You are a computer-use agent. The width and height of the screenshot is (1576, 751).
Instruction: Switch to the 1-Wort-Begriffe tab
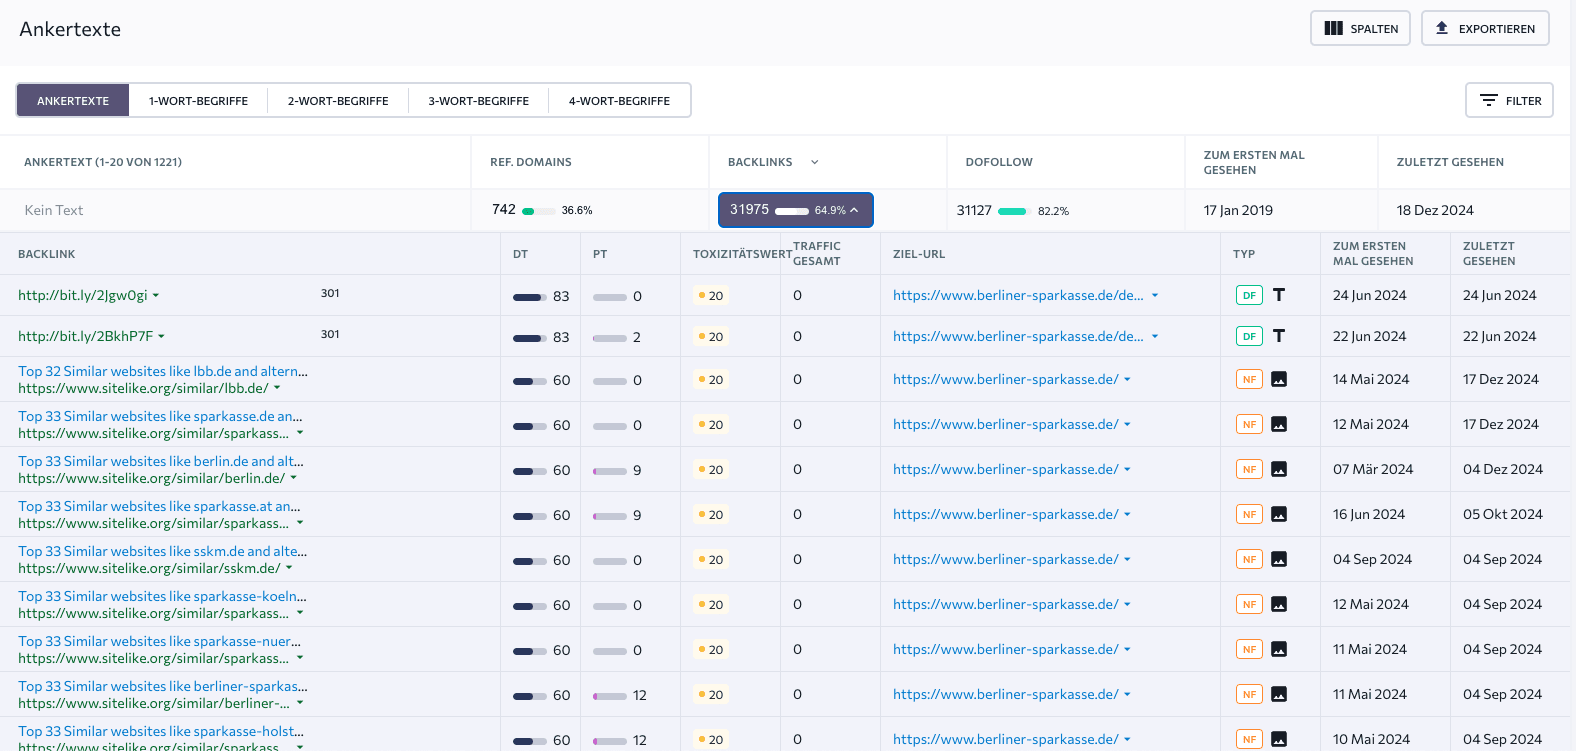pyautogui.click(x=198, y=100)
